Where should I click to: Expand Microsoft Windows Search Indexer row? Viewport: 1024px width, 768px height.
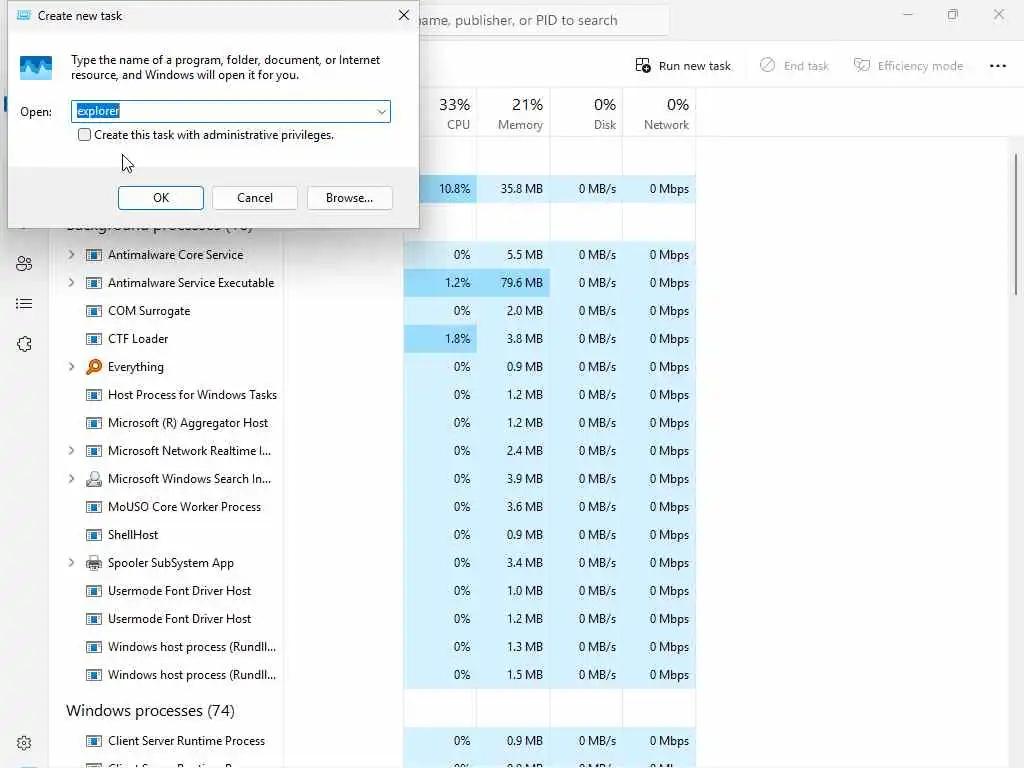[71, 479]
